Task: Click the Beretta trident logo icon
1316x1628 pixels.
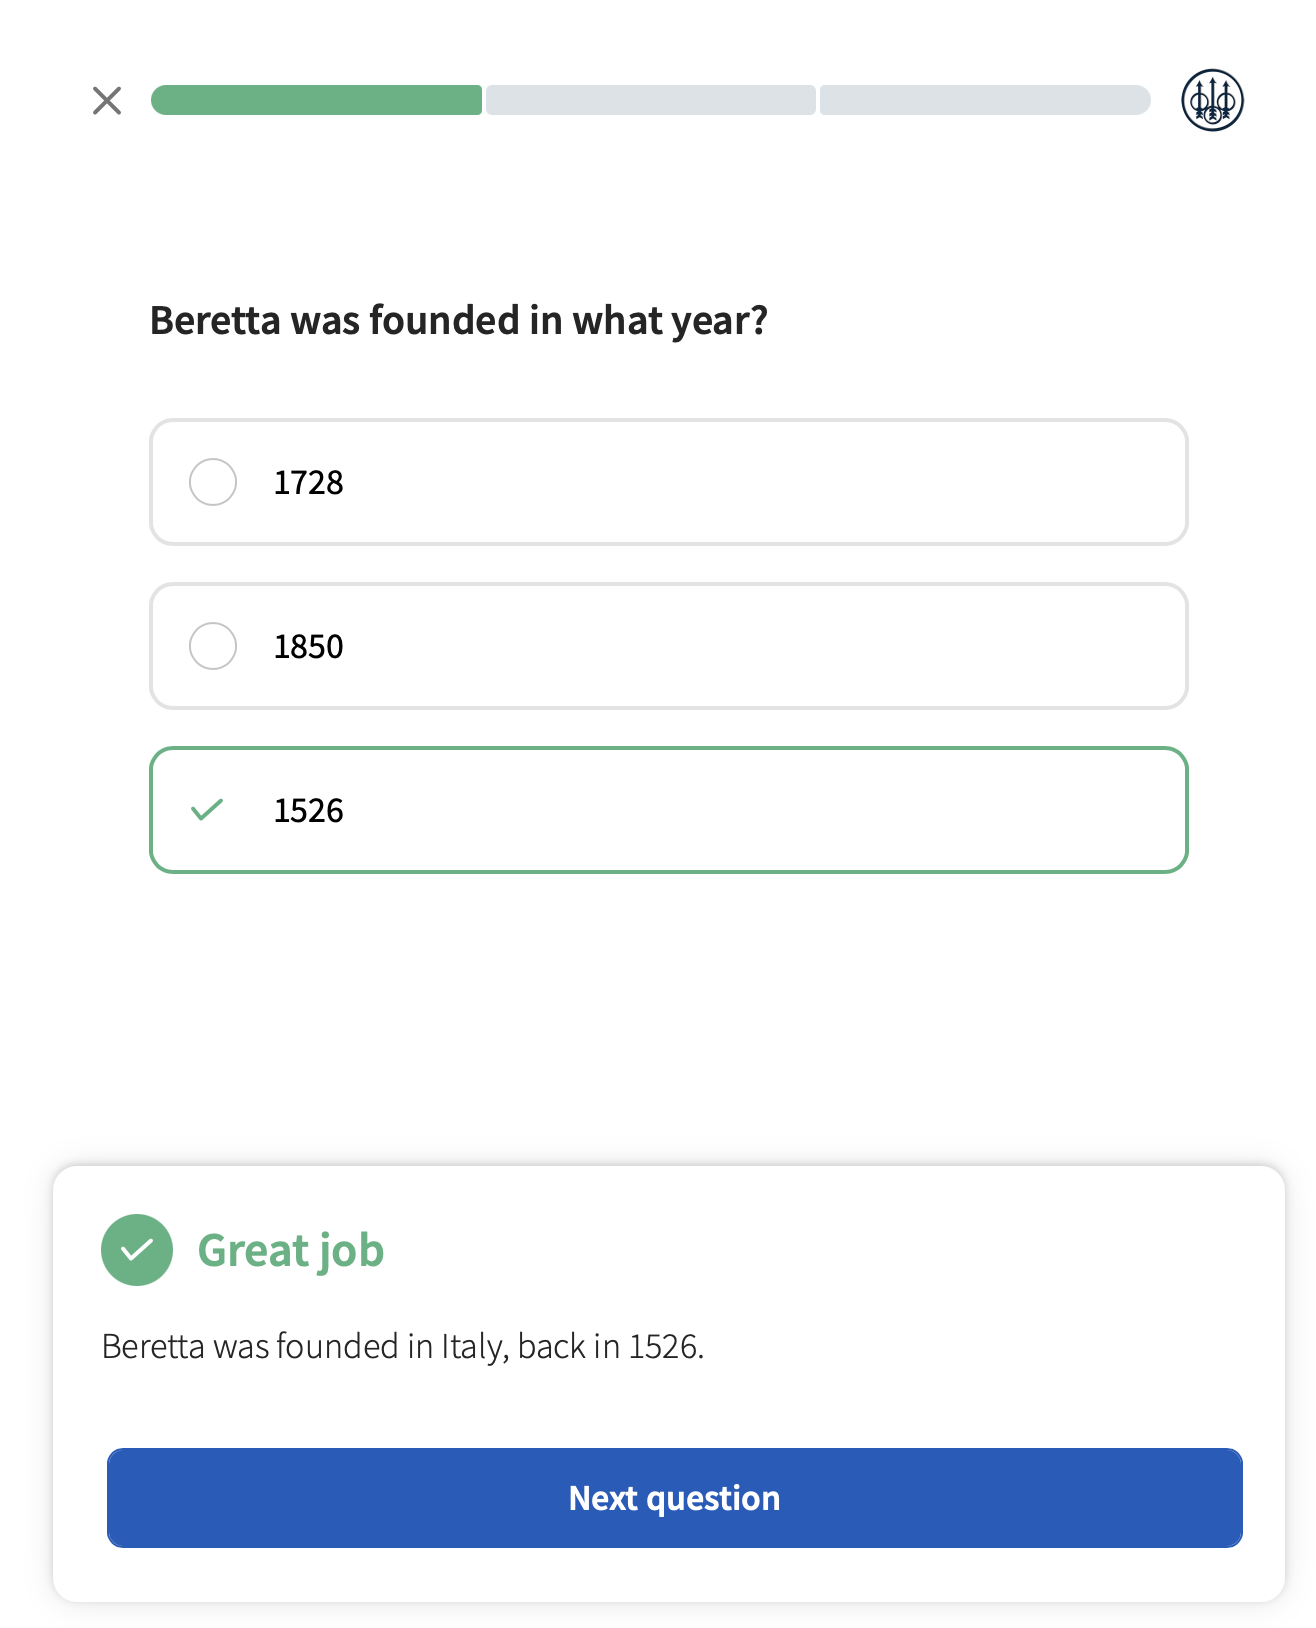Action: pyautogui.click(x=1212, y=100)
